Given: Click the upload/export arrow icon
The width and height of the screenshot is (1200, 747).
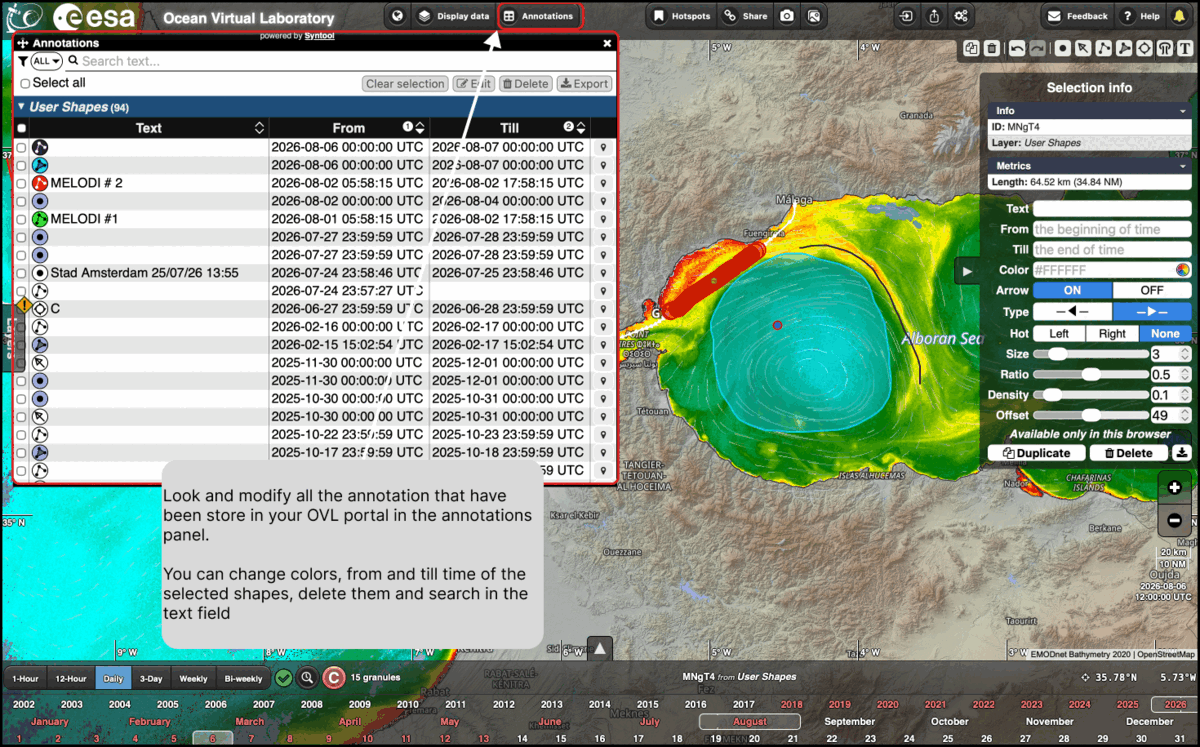Looking at the screenshot, I should tap(934, 16).
